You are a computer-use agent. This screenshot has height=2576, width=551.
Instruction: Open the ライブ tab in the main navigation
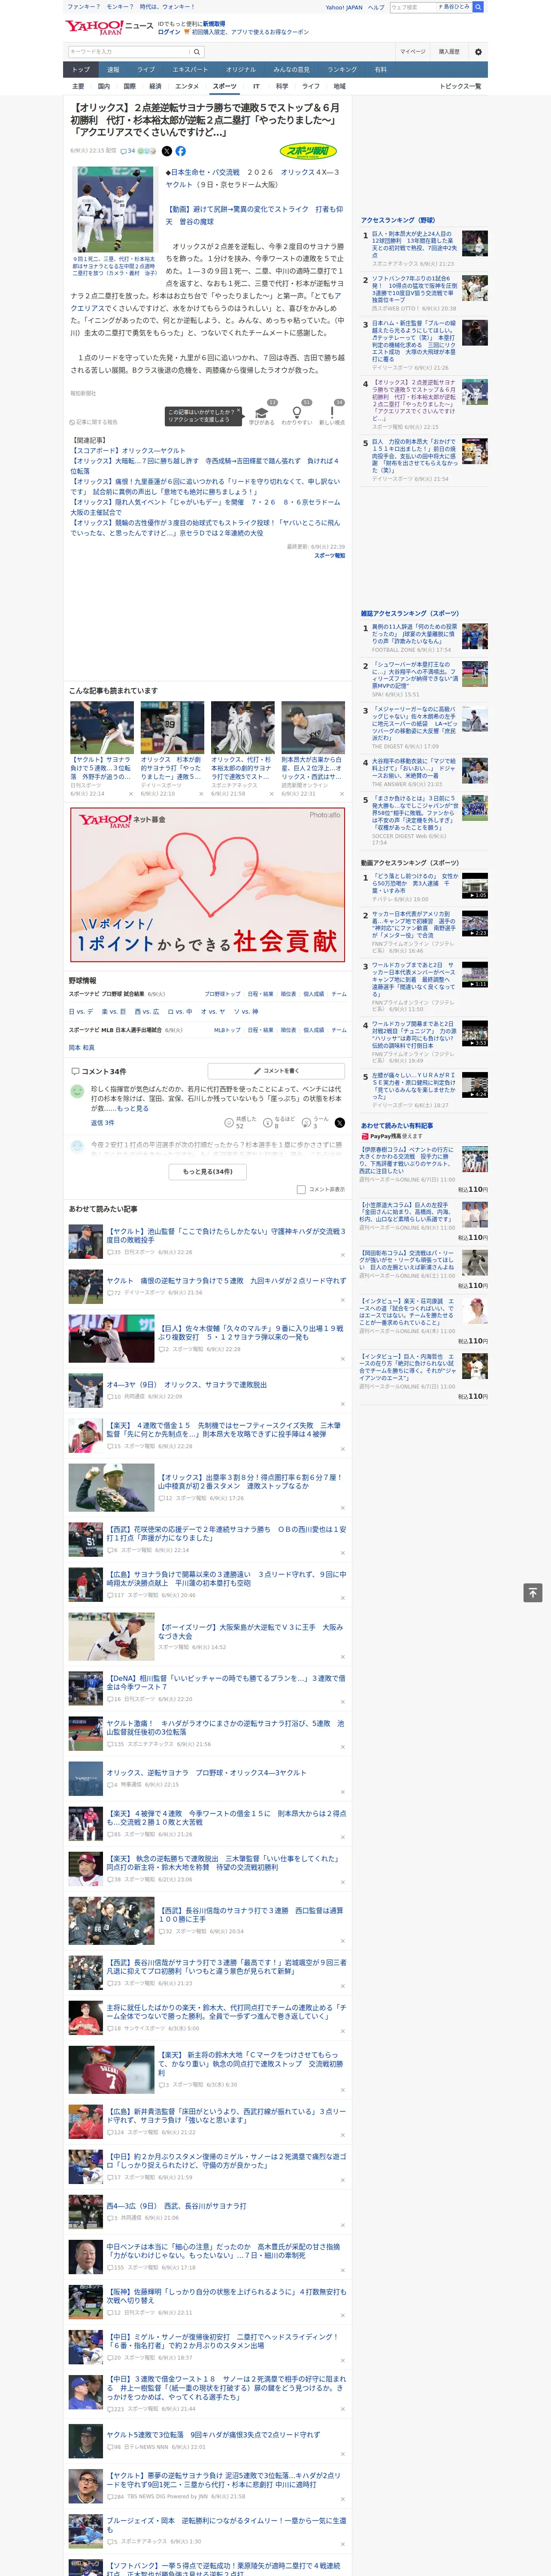pos(146,70)
